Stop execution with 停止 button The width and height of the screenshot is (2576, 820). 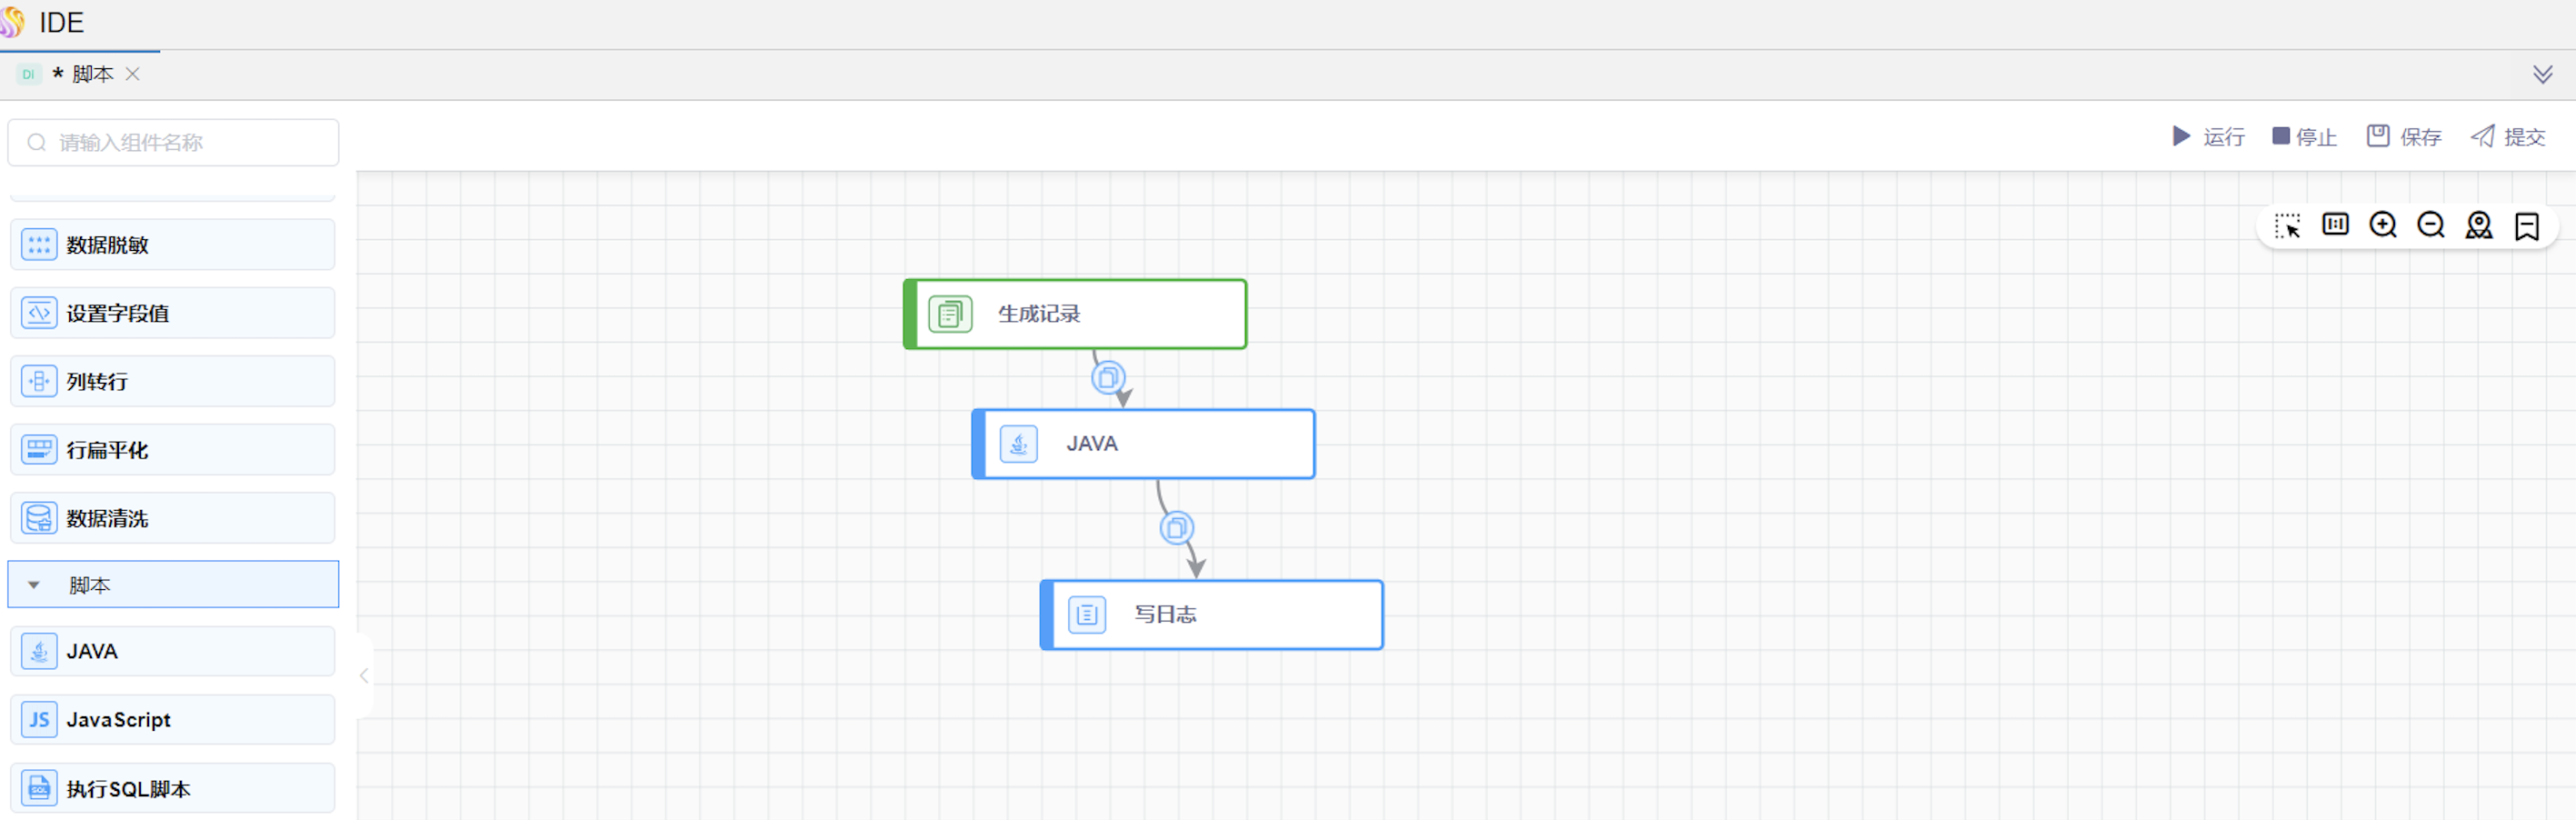pyautogui.click(x=2304, y=137)
